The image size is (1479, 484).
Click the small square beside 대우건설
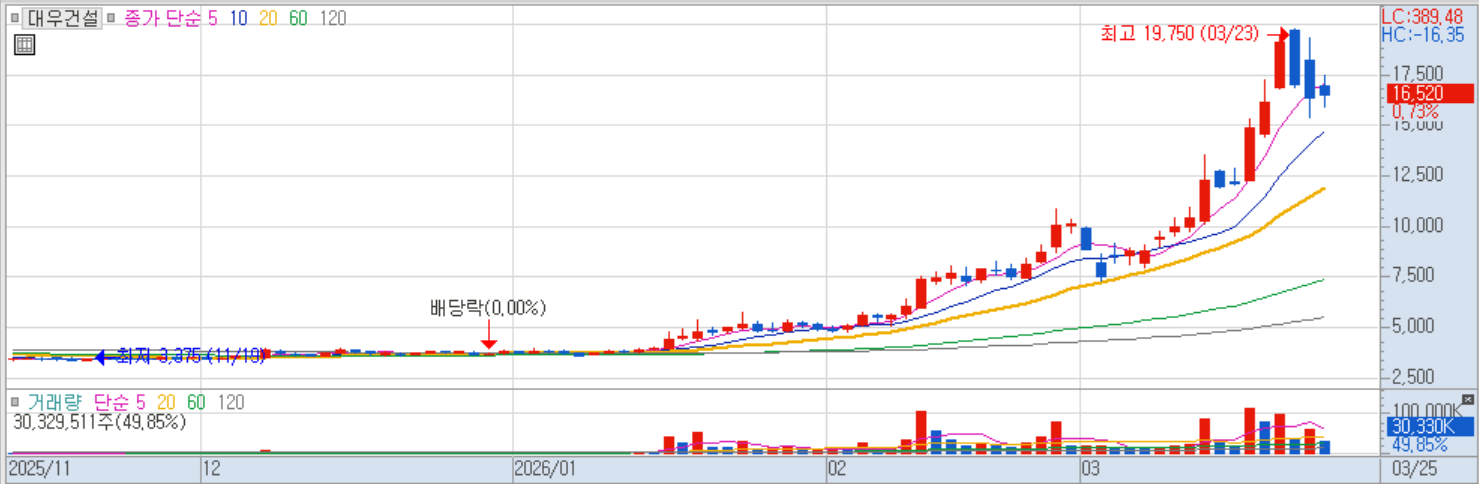(15, 18)
